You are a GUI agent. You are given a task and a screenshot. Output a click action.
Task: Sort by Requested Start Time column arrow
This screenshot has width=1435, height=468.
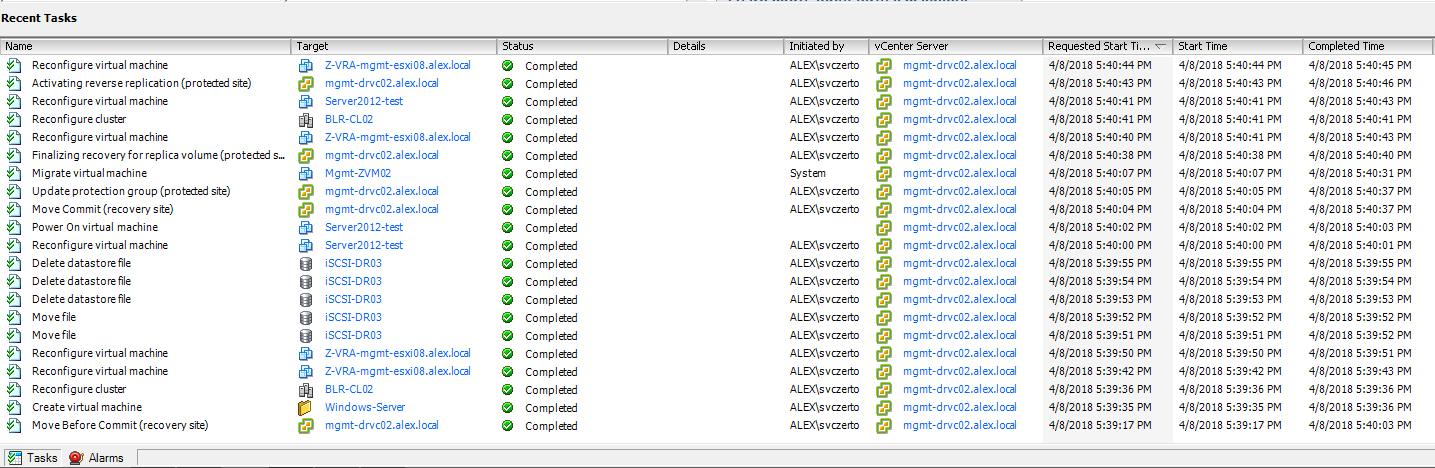(x=1160, y=46)
